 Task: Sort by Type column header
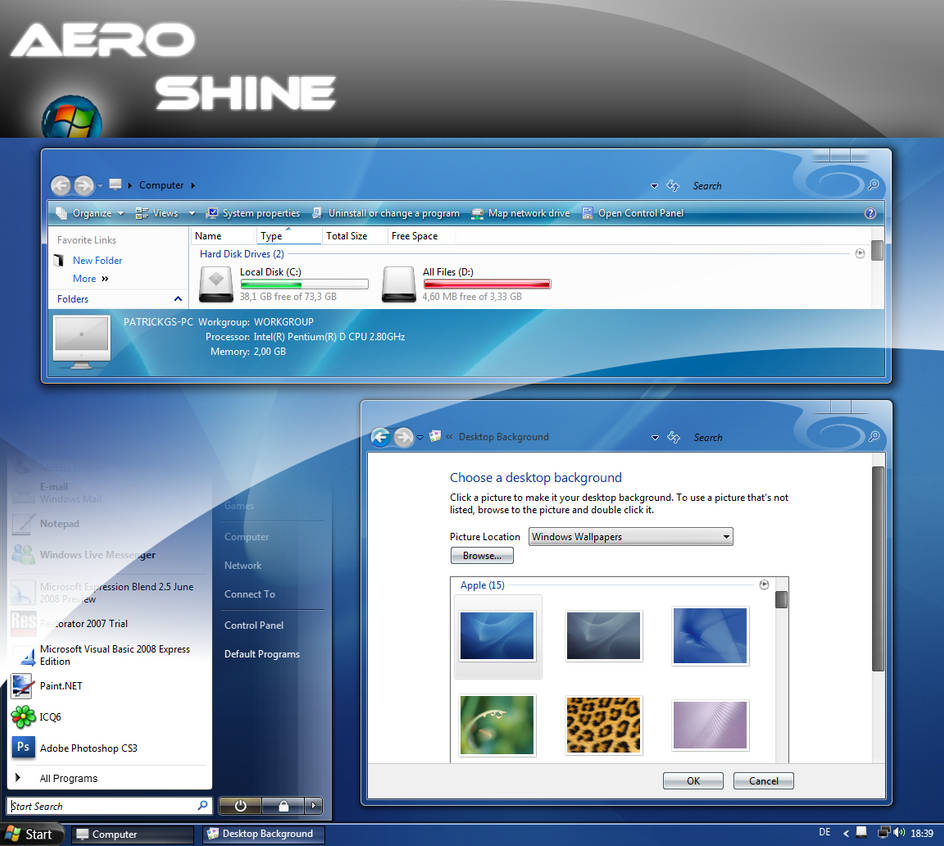(288, 236)
